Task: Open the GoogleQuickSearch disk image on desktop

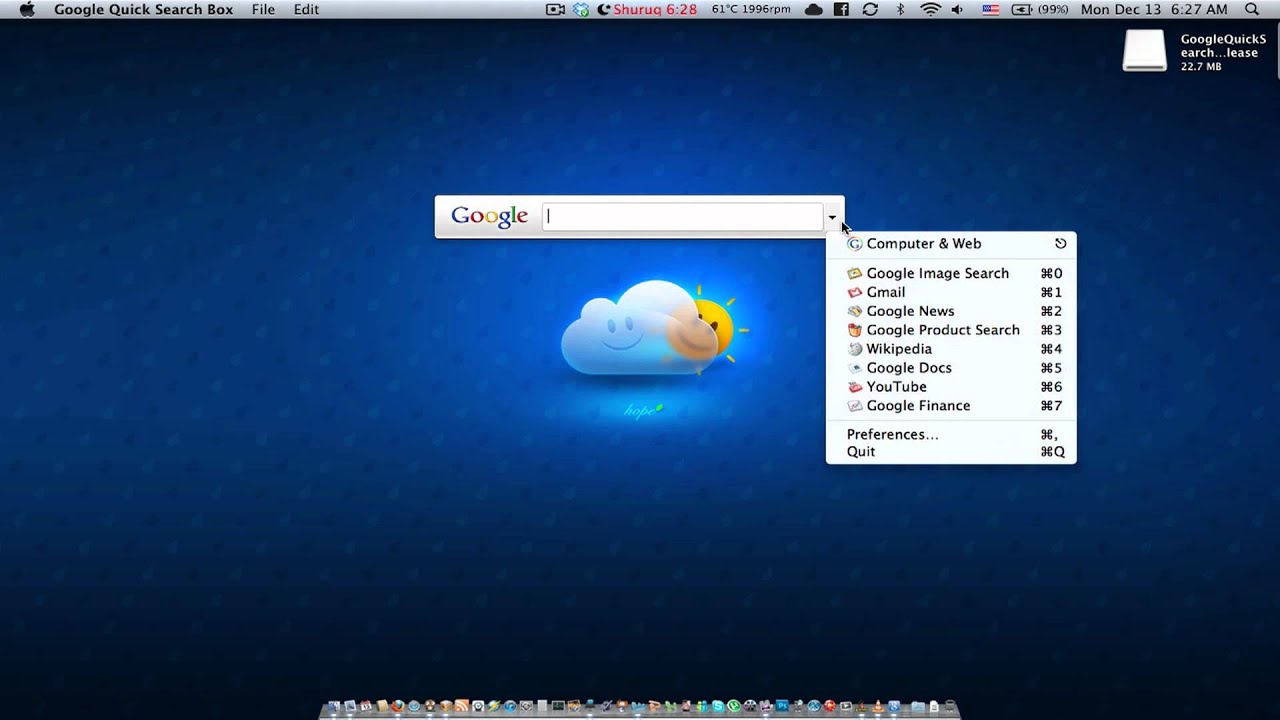Action: click(x=1145, y=50)
